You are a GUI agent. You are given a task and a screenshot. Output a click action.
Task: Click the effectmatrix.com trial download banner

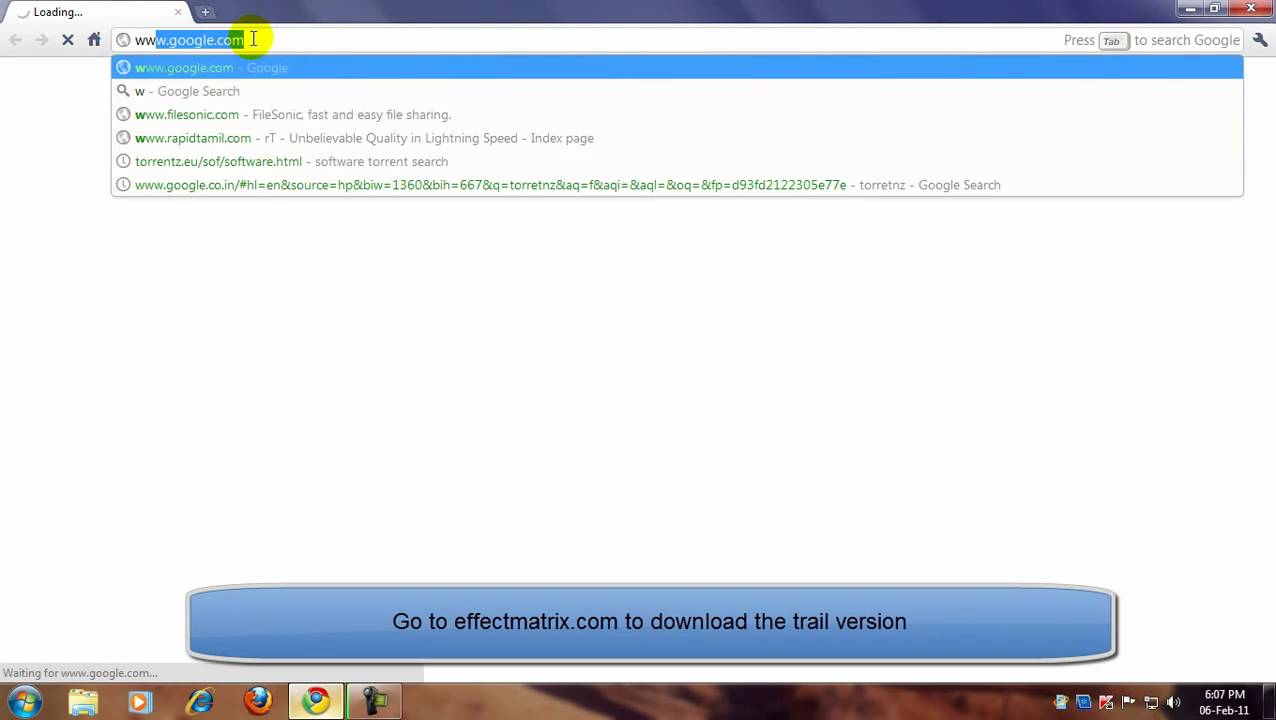650,622
